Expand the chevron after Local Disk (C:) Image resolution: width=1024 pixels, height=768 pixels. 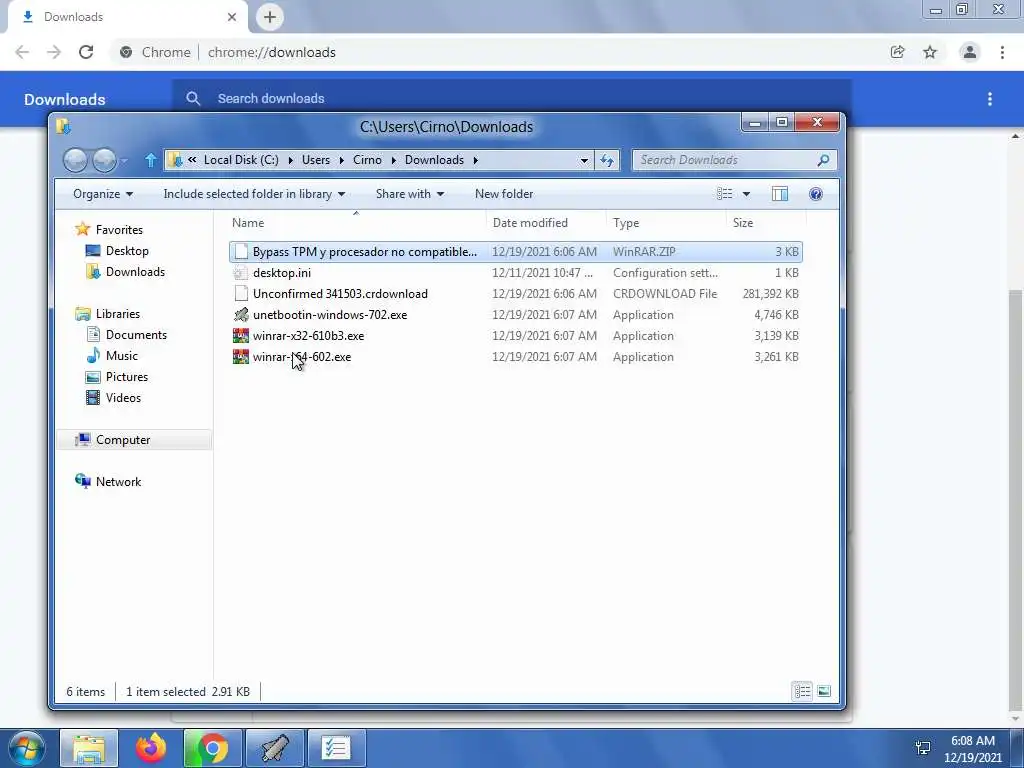click(x=291, y=160)
